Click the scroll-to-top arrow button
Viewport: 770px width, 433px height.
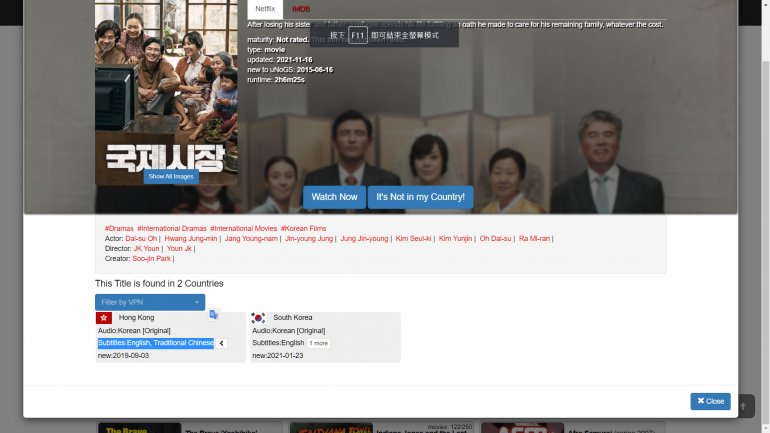click(x=745, y=406)
